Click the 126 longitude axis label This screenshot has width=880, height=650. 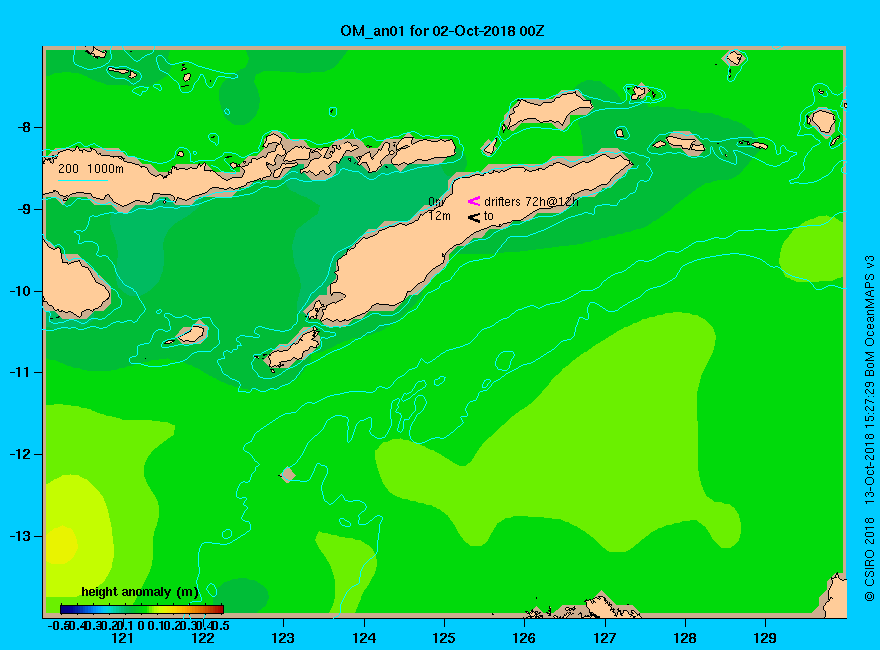(525, 638)
